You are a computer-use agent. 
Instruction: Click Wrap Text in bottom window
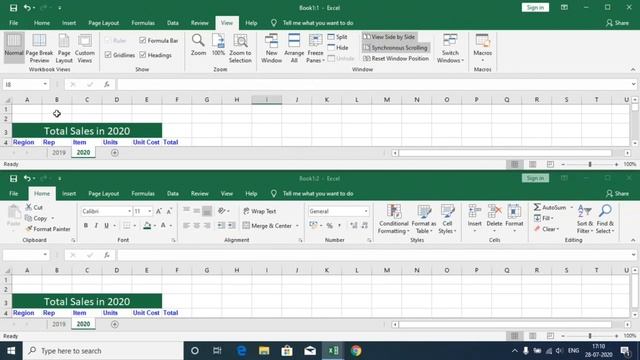click(x=260, y=211)
